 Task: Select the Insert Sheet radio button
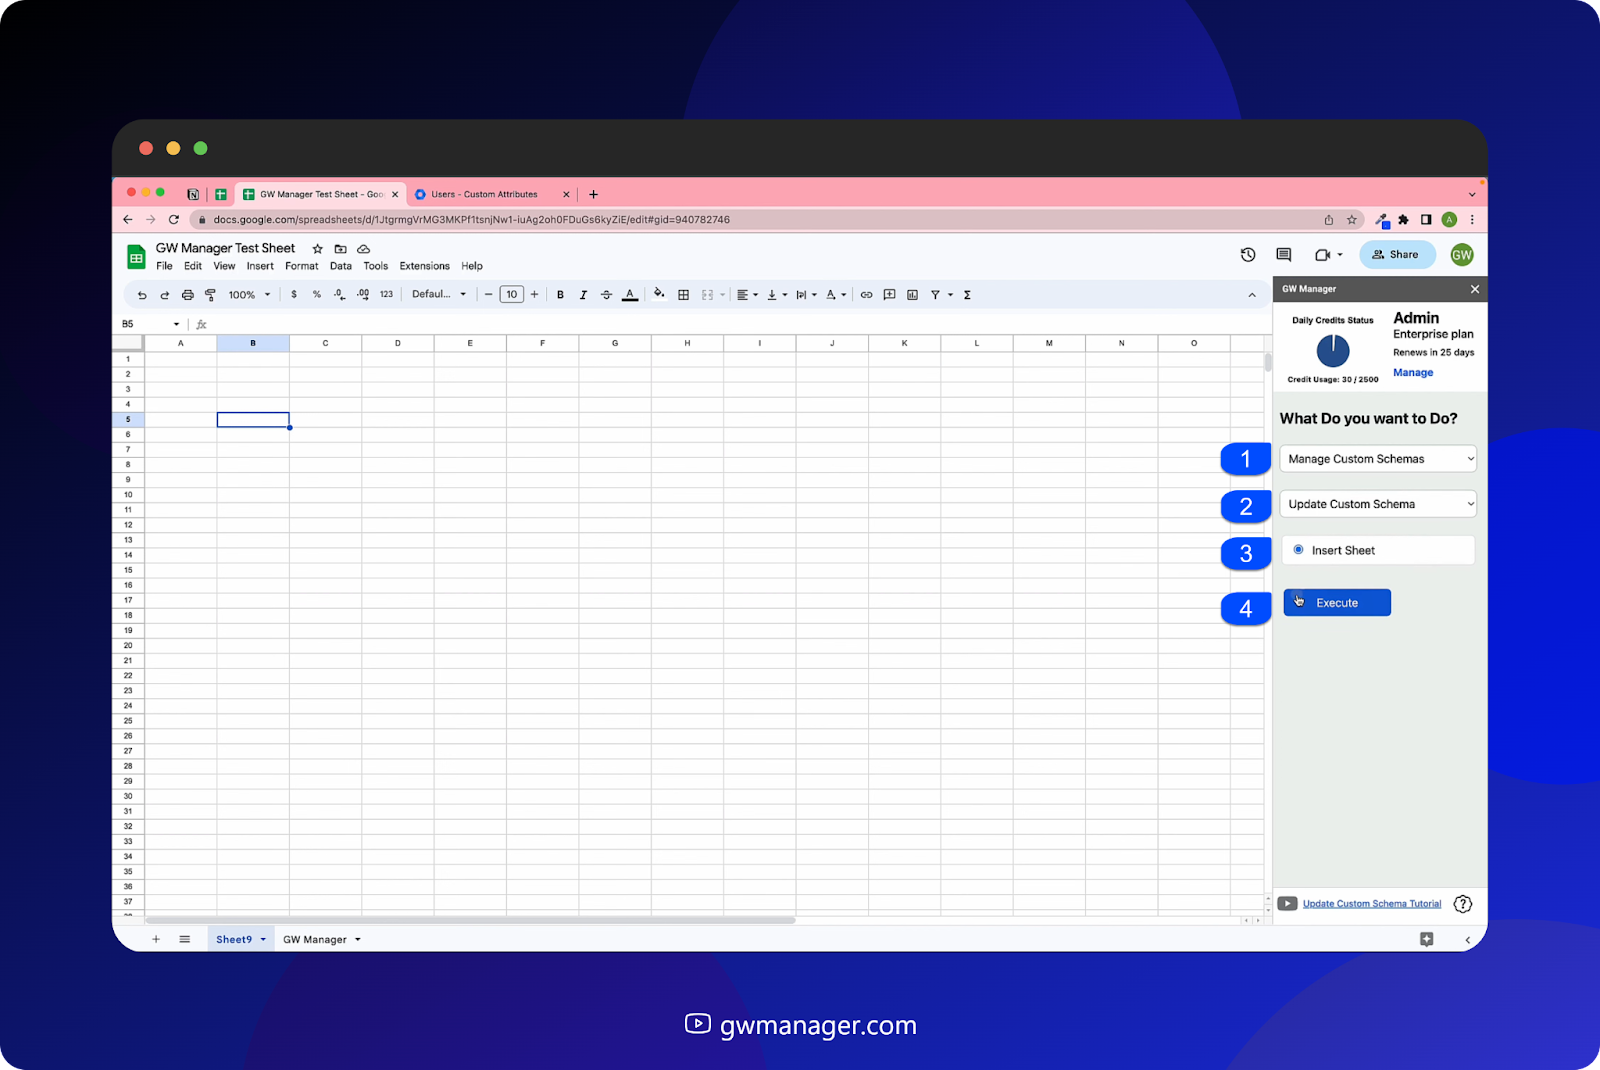click(1298, 549)
